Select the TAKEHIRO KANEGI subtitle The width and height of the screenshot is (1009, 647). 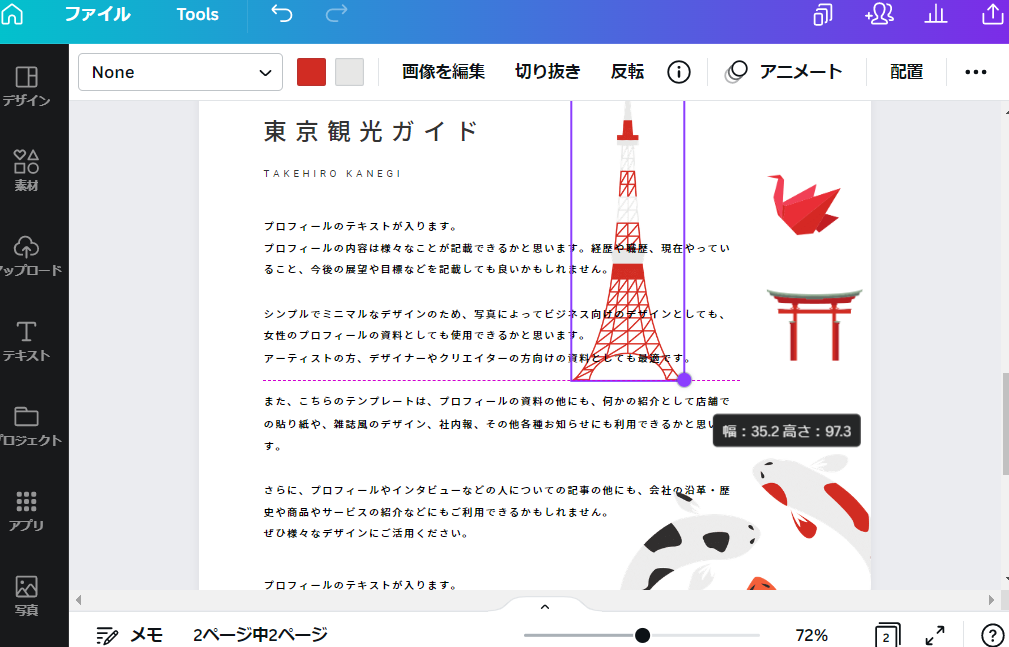(x=332, y=174)
